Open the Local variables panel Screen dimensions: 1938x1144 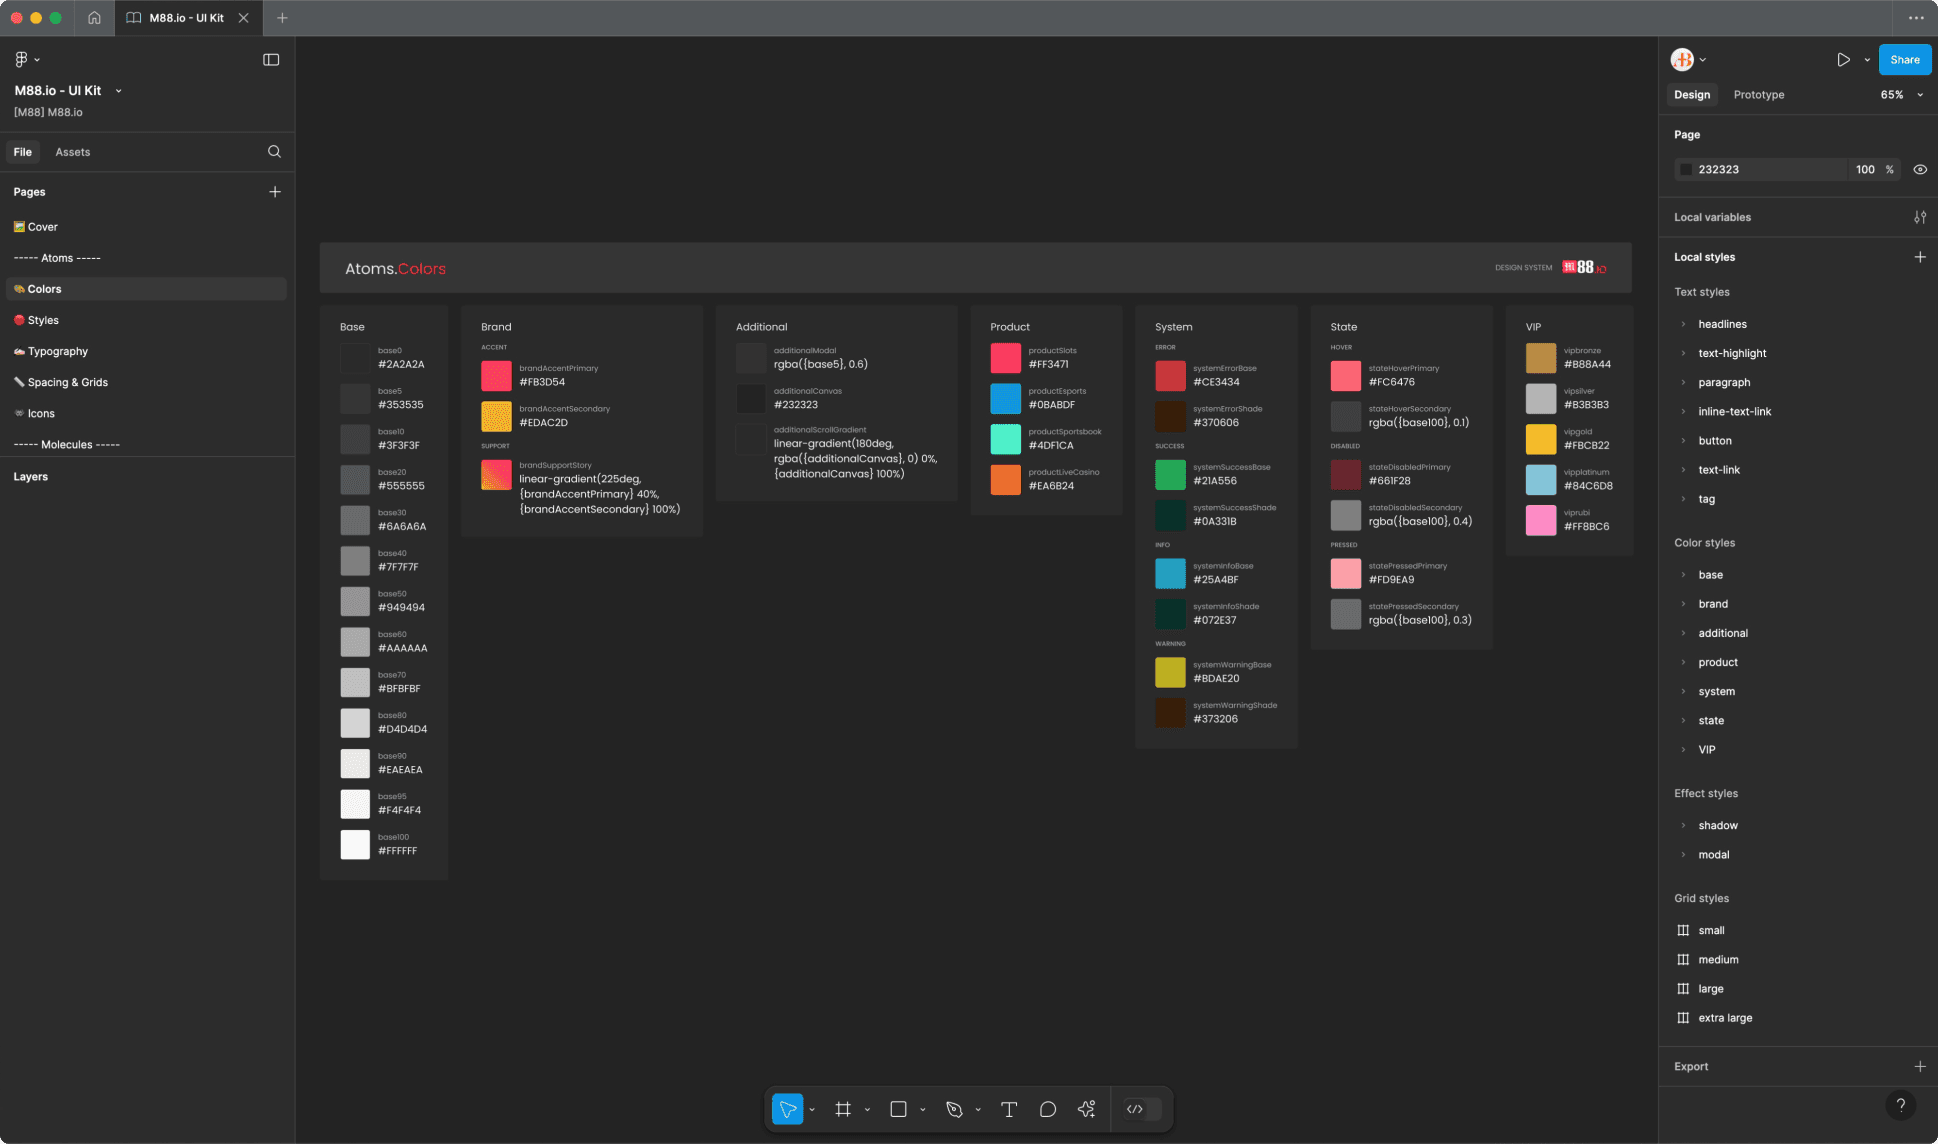click(x=1921, y=216)
